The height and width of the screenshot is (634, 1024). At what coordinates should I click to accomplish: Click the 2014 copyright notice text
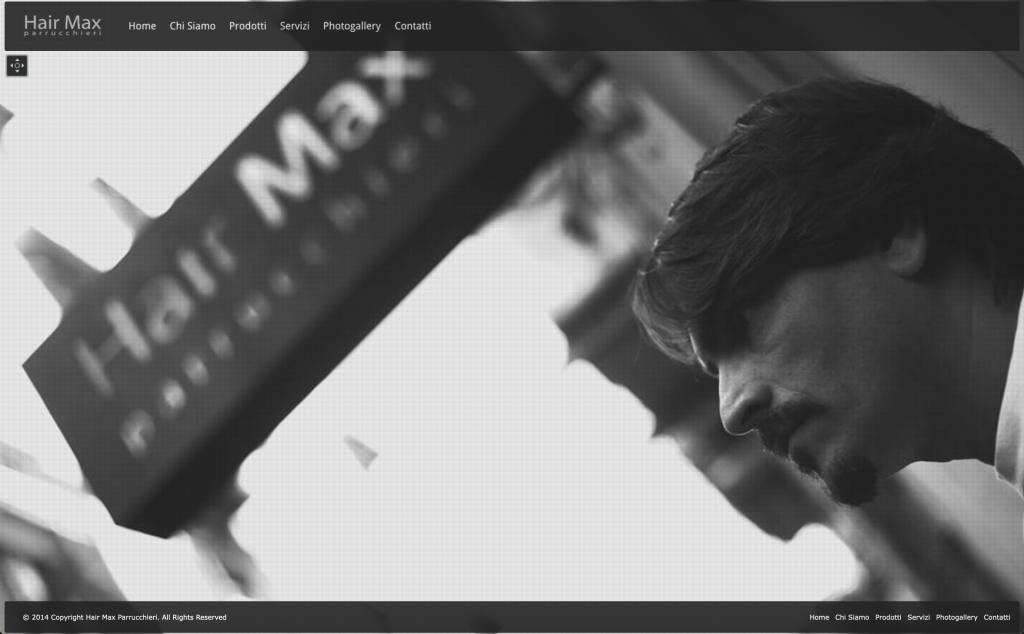tap(124, 618)
